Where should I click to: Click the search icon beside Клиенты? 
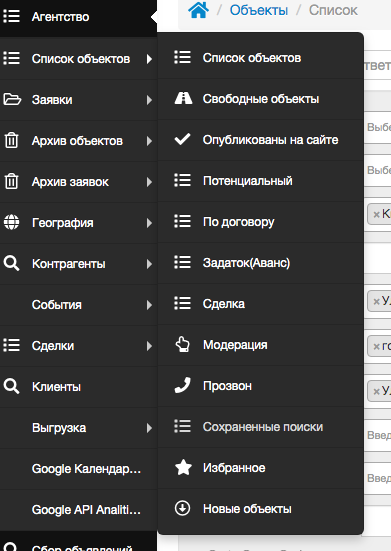12,387
